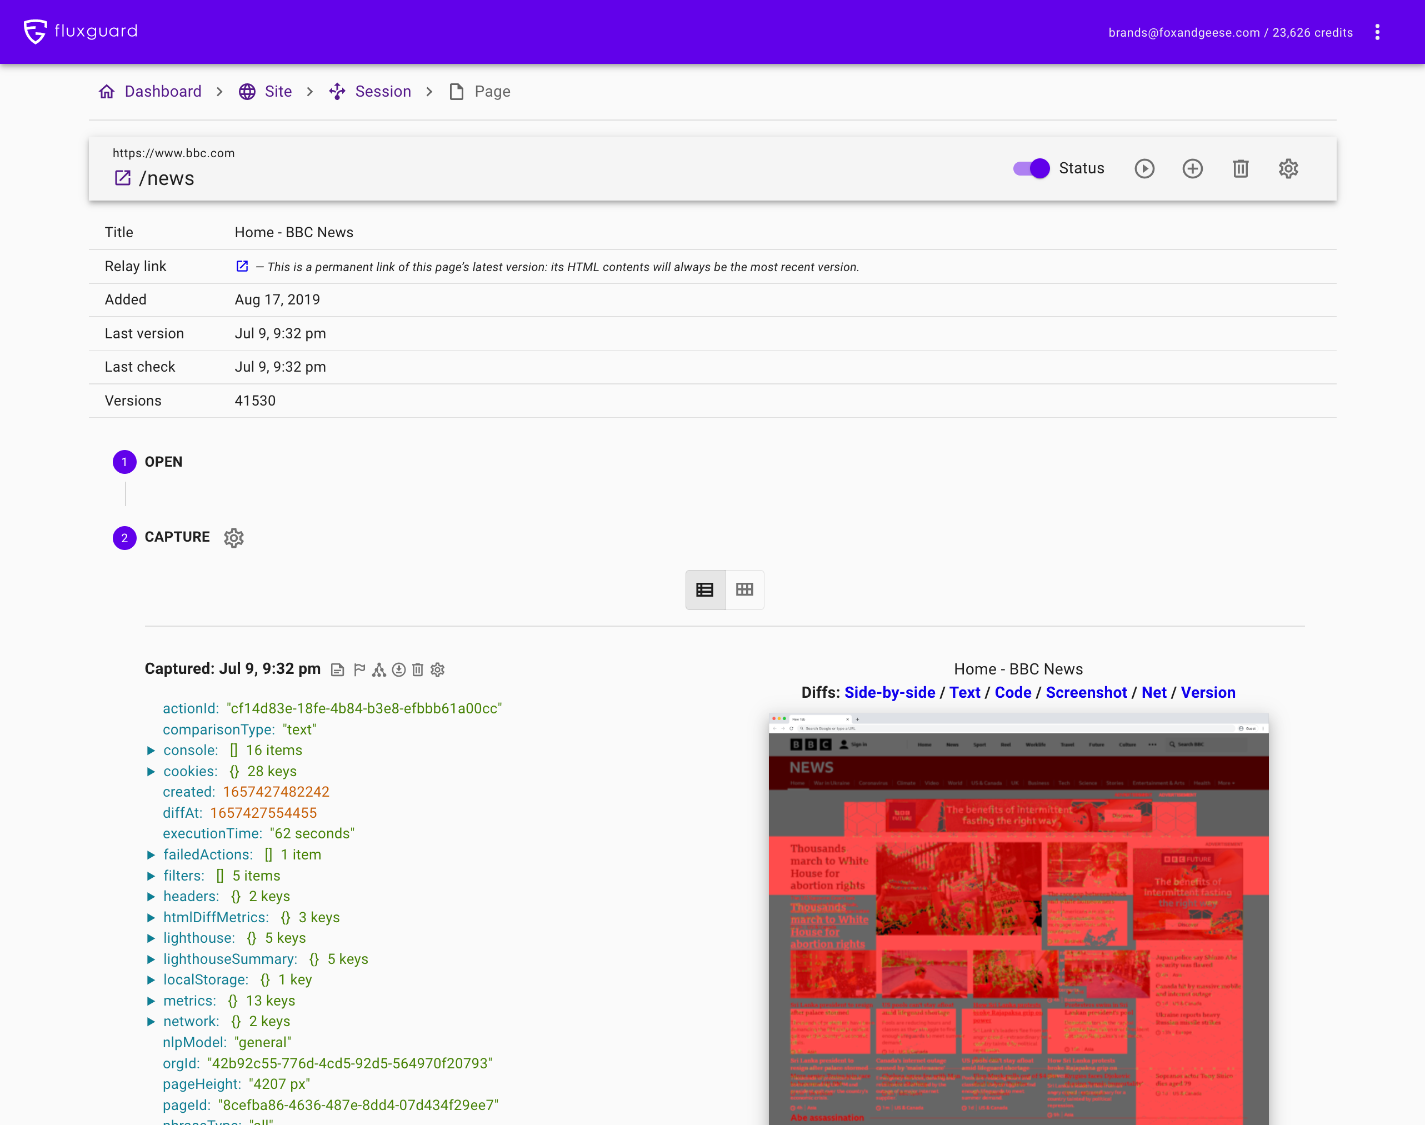The width and height of the screenshot is (1425, 1125).
Task: Click the pageId value
Action: [x=358, y=1105]
